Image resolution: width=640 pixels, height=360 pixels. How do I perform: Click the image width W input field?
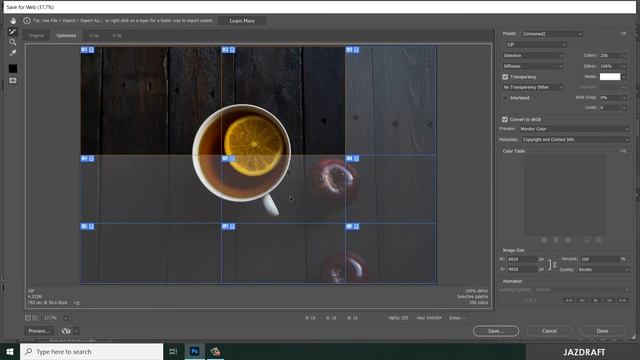coord(522,259)
